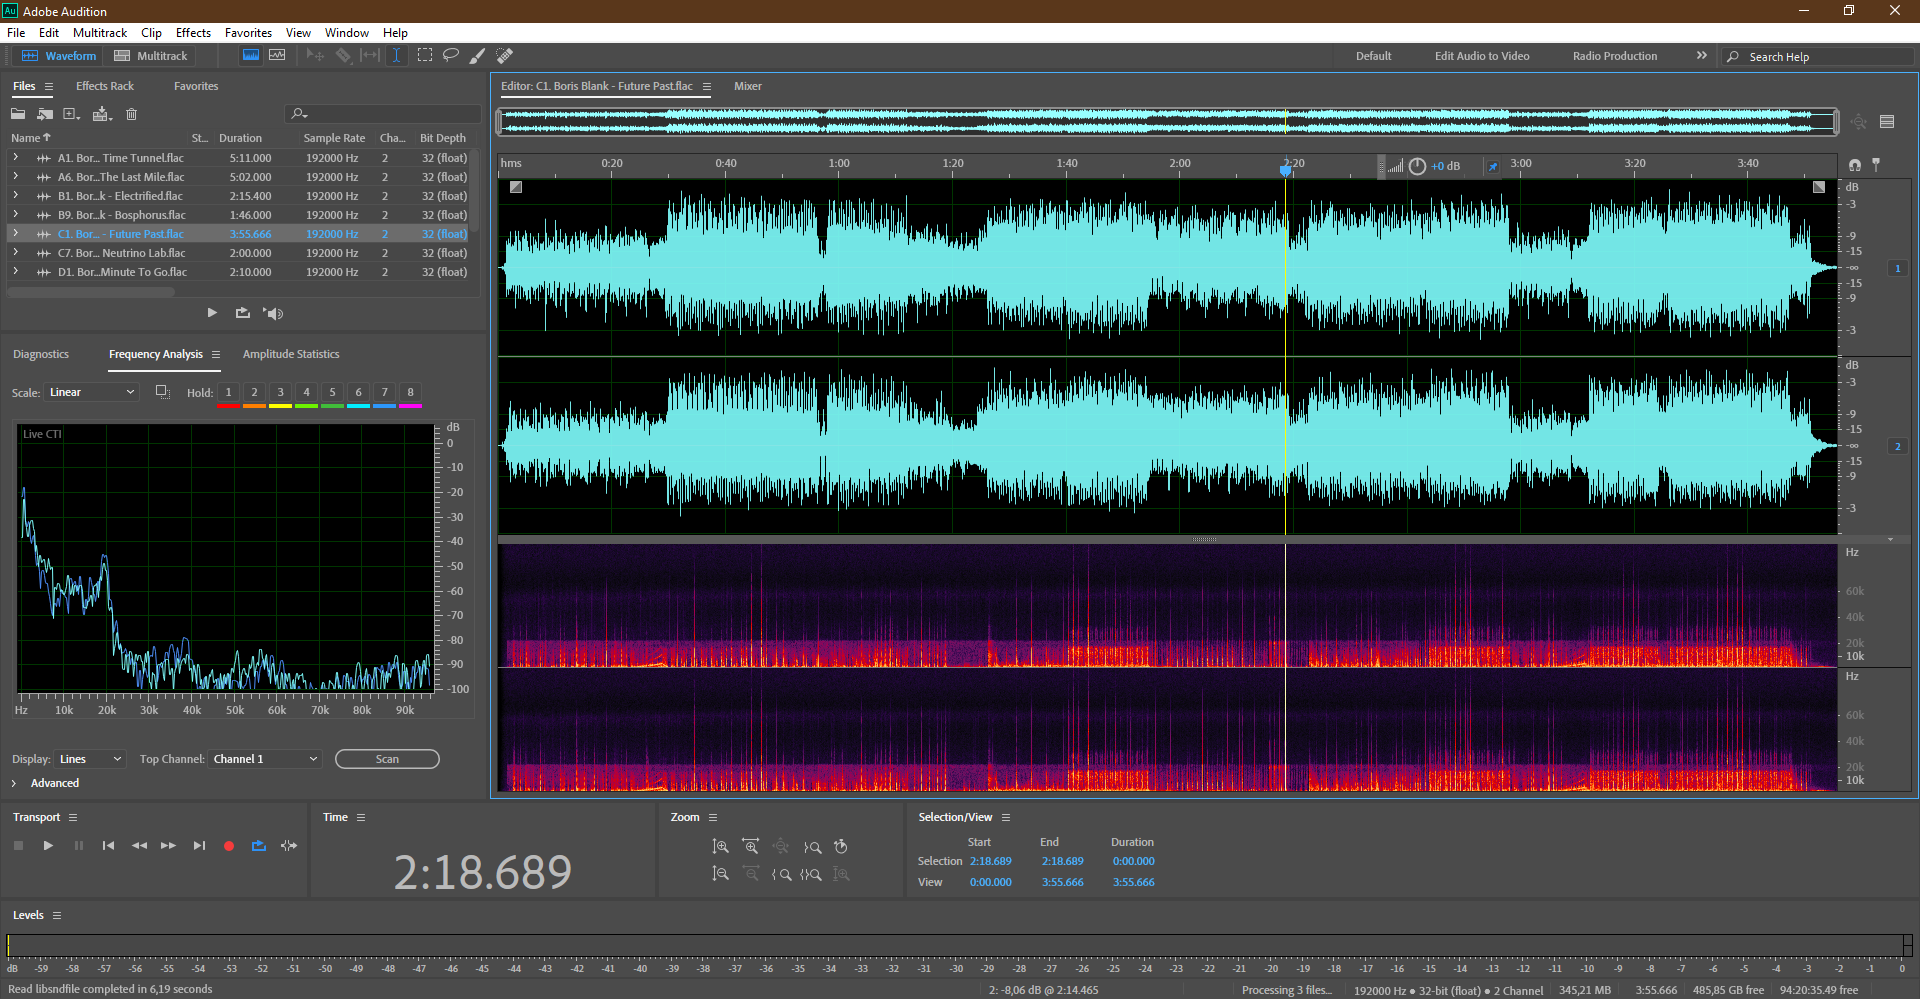This screenshot has width=1920, height=999.
Task: Open the Top Channel dropdown
Action: [265, 759]
